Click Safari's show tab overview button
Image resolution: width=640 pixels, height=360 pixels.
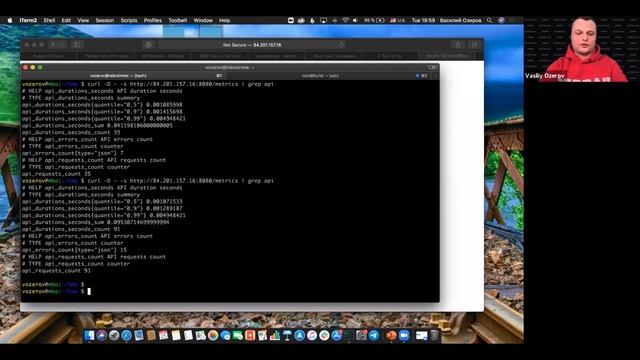click(474, 45)
